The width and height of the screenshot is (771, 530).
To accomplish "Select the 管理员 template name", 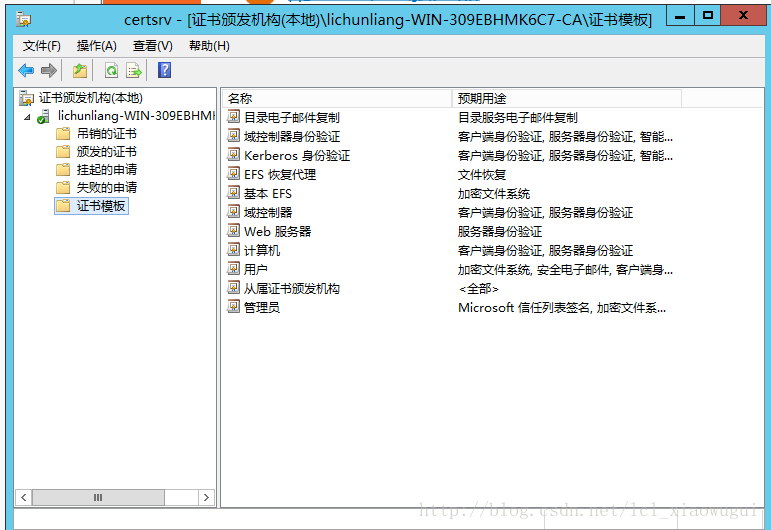I will point(262,308).
